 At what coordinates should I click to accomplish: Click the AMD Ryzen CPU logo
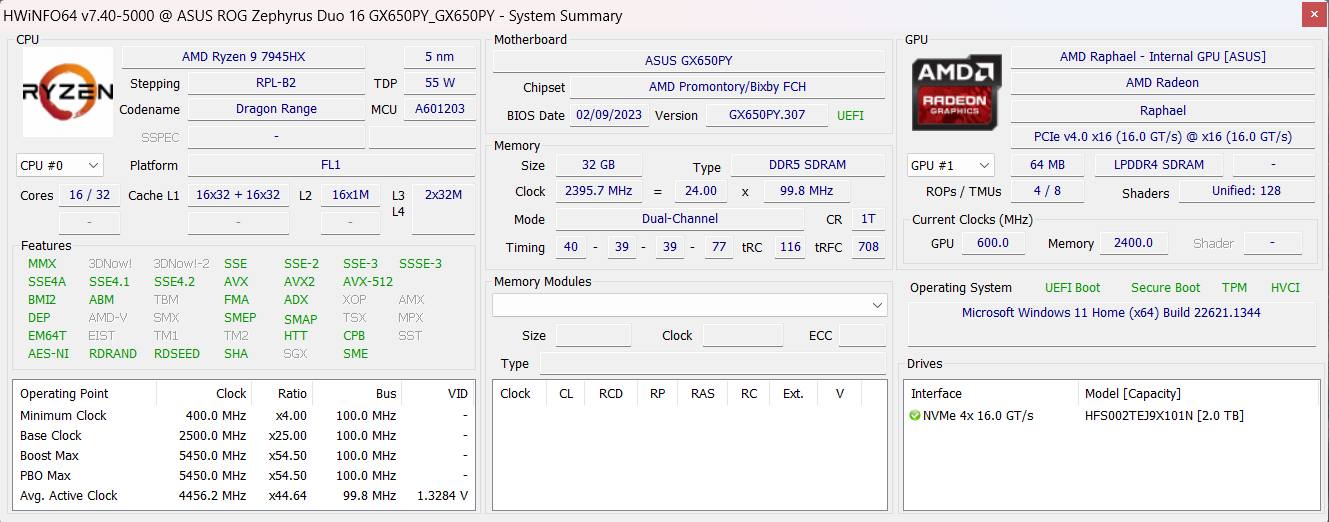pos(68,92)
